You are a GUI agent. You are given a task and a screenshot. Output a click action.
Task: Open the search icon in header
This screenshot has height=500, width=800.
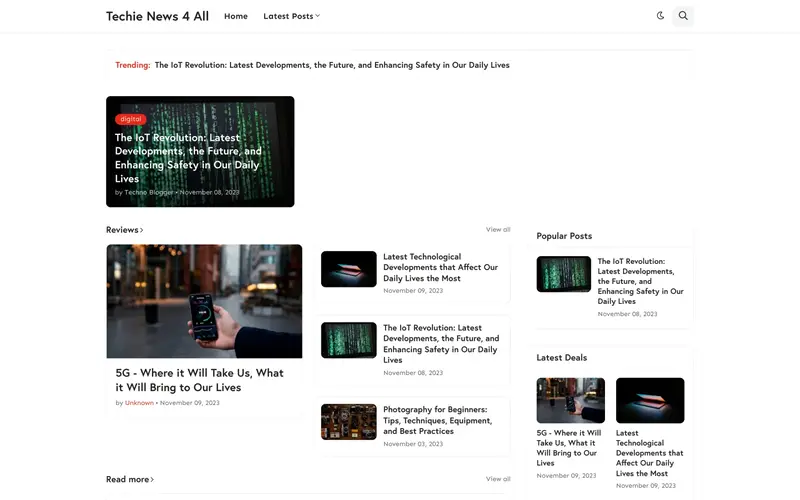[683, 16]
